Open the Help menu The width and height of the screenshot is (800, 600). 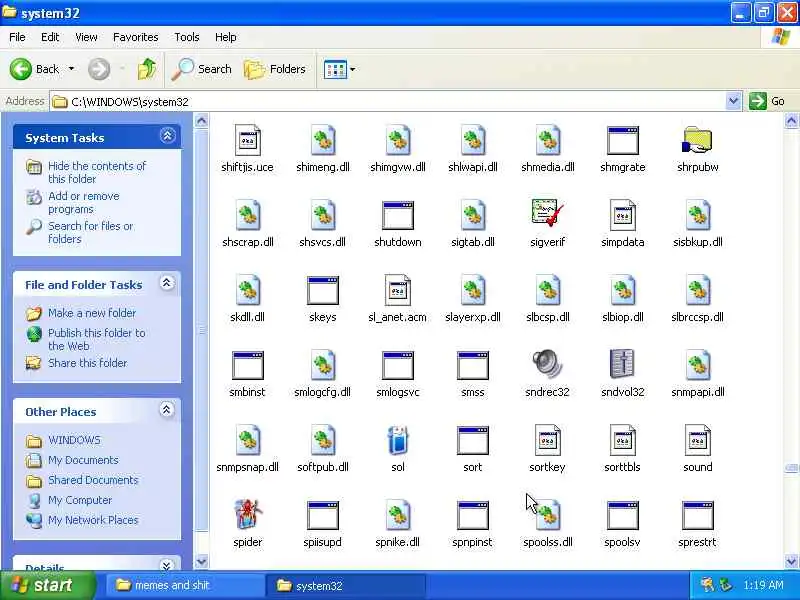click(226, 37)
